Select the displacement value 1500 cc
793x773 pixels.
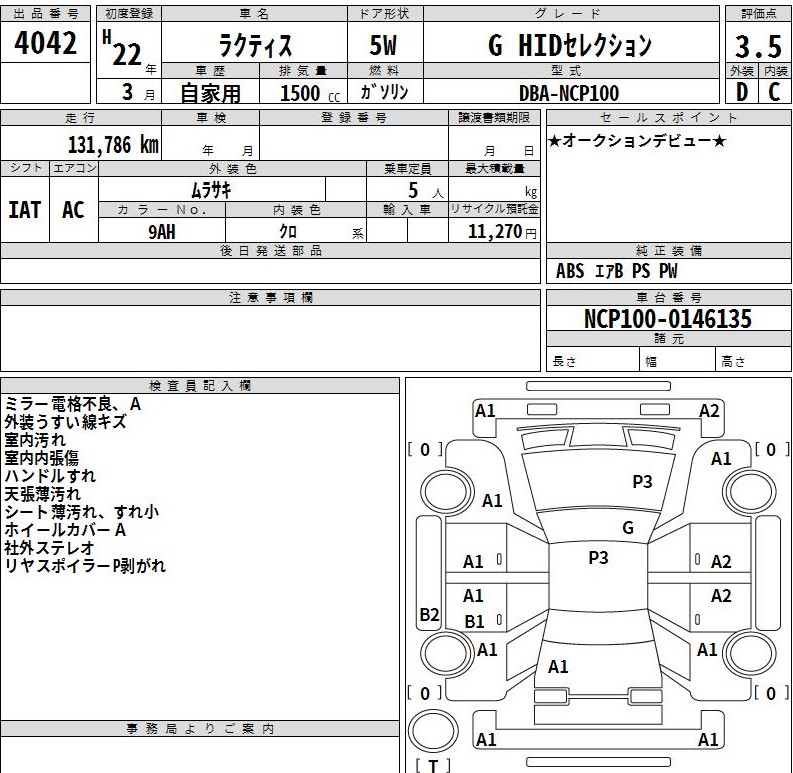pyautogui.click(x=310, y=94)
